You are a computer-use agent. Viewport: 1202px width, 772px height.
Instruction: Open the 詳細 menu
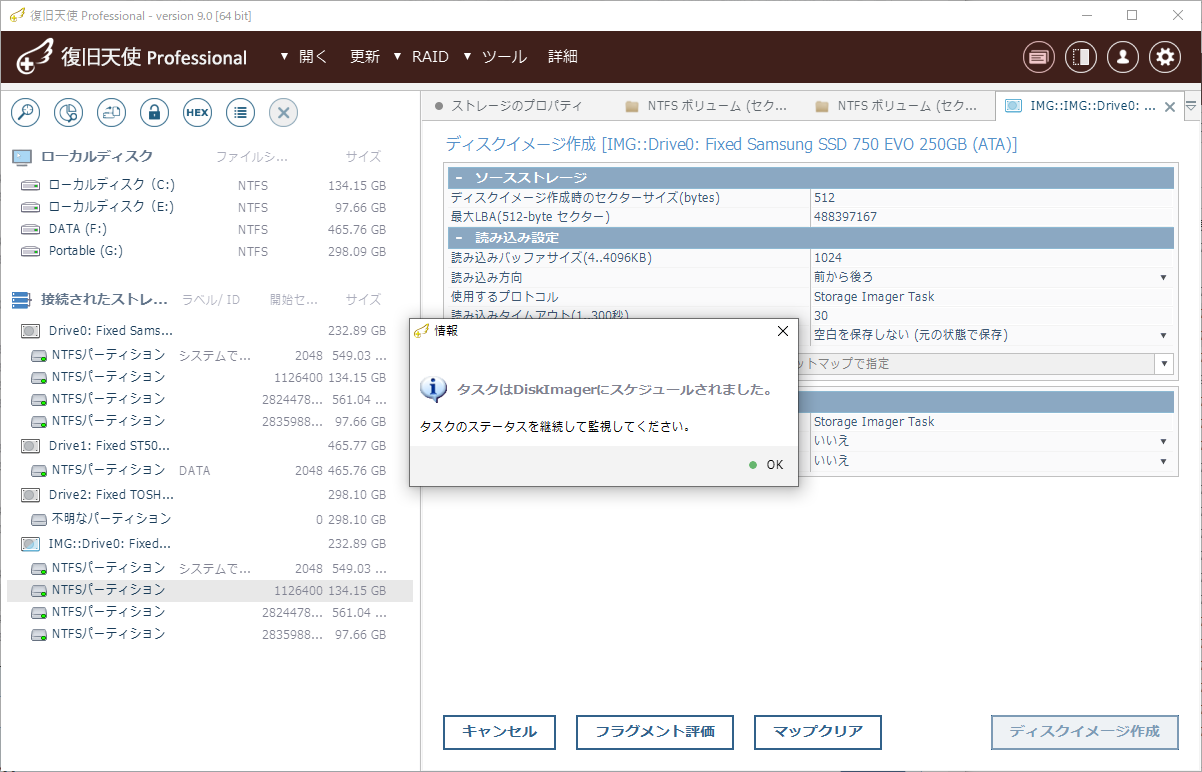coord(563,57)
